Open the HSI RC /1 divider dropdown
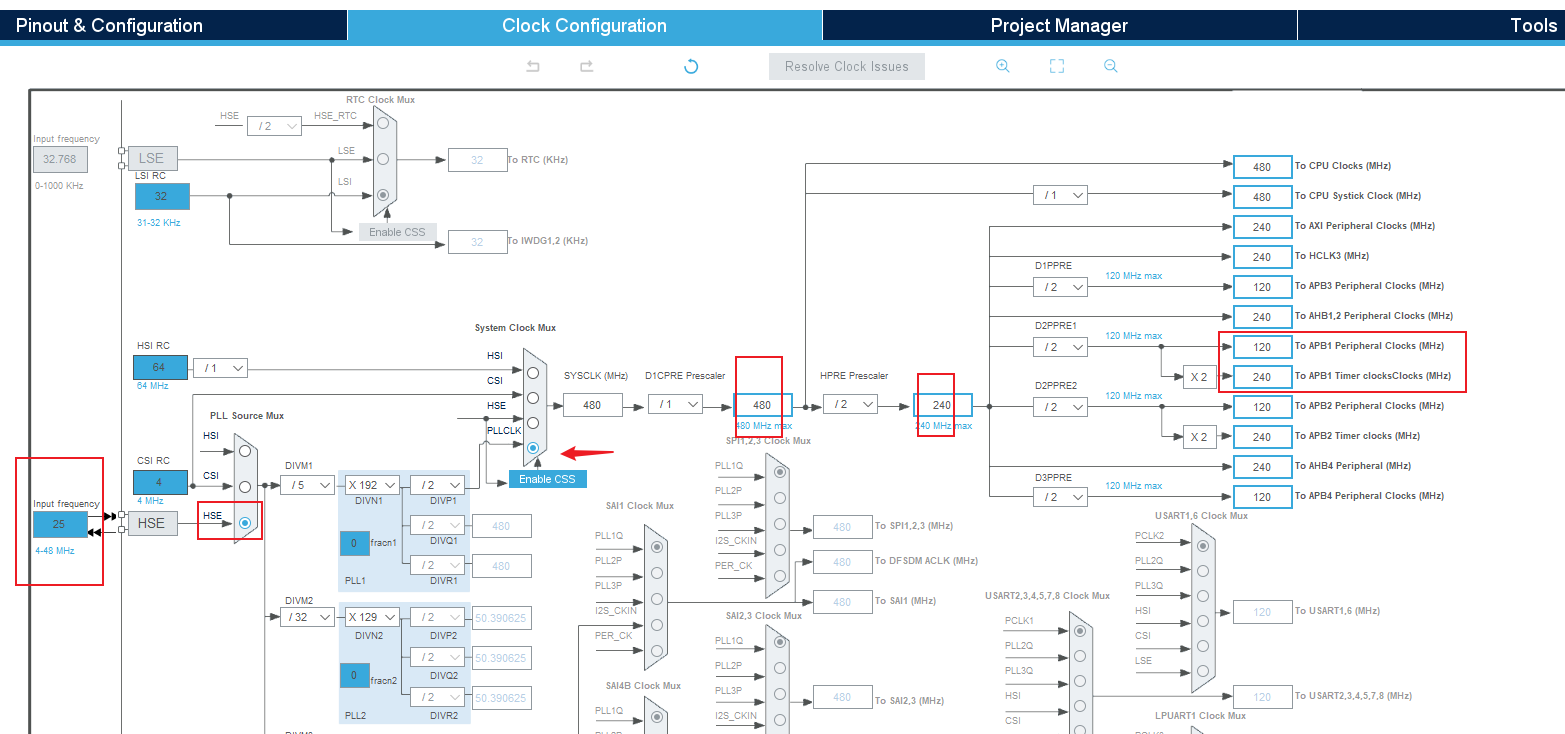Viewport: 1565px width, 734px height. [x=220, y=368]
